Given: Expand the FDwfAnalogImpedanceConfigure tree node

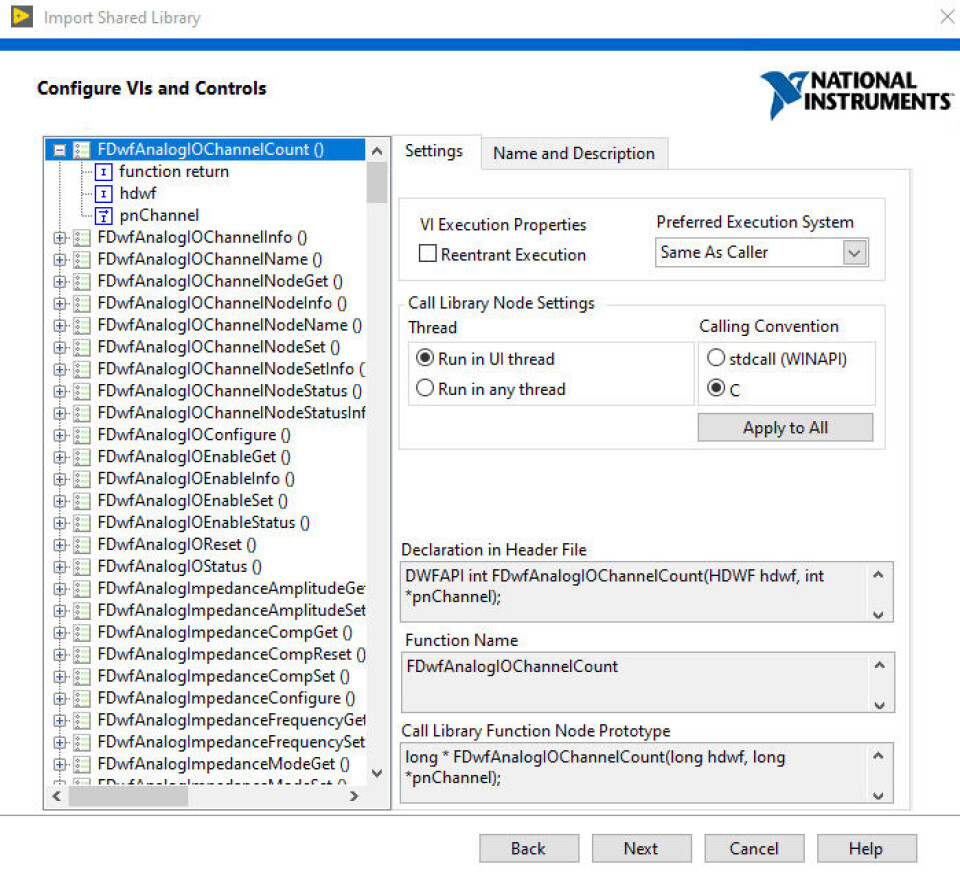Looking at the screenshot, I should coord(59,699).
